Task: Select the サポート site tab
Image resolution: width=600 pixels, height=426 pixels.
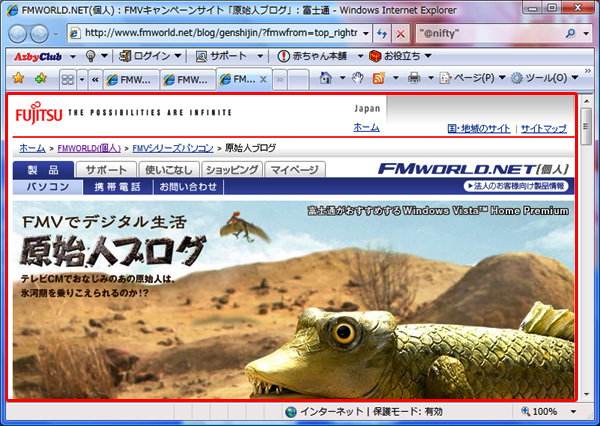Action: click(106, 170)
